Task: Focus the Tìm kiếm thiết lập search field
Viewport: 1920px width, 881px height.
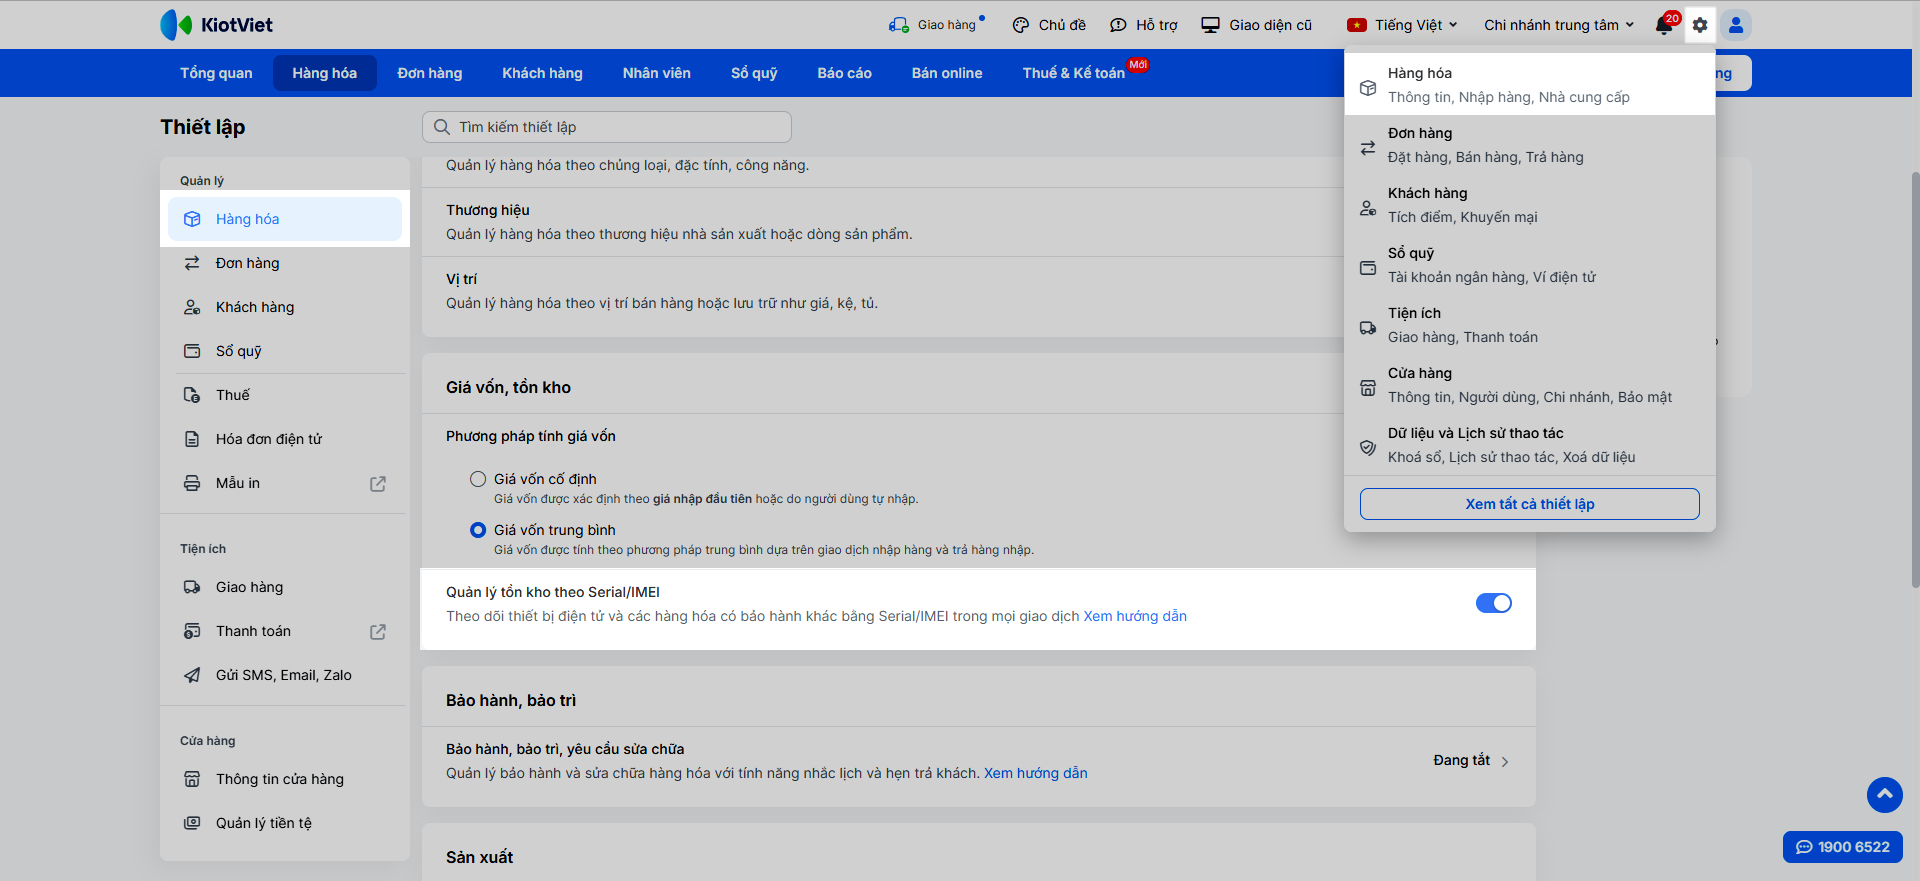Action: tap(607, 127)
